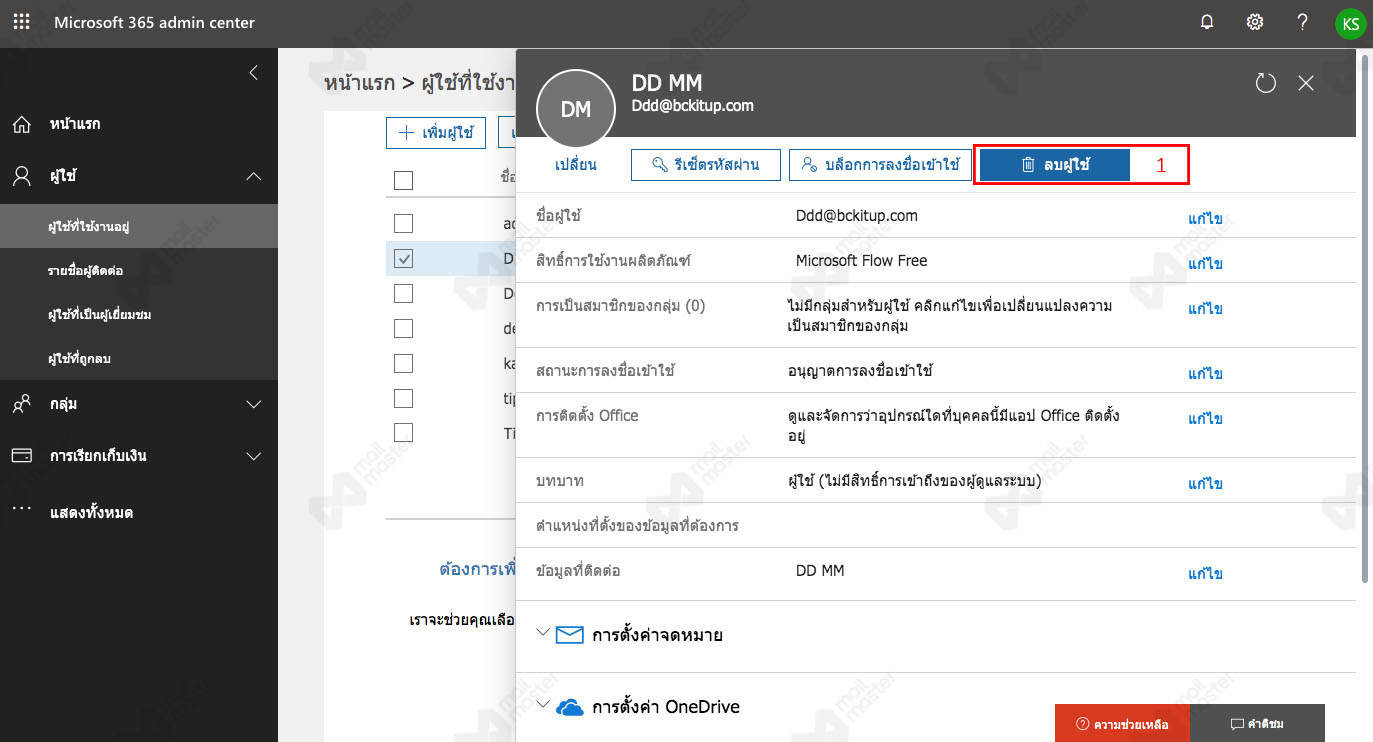Uncheck the selected DD MM user checkbox
Viewport: 1373px width, 742px height.
[403, 259]
